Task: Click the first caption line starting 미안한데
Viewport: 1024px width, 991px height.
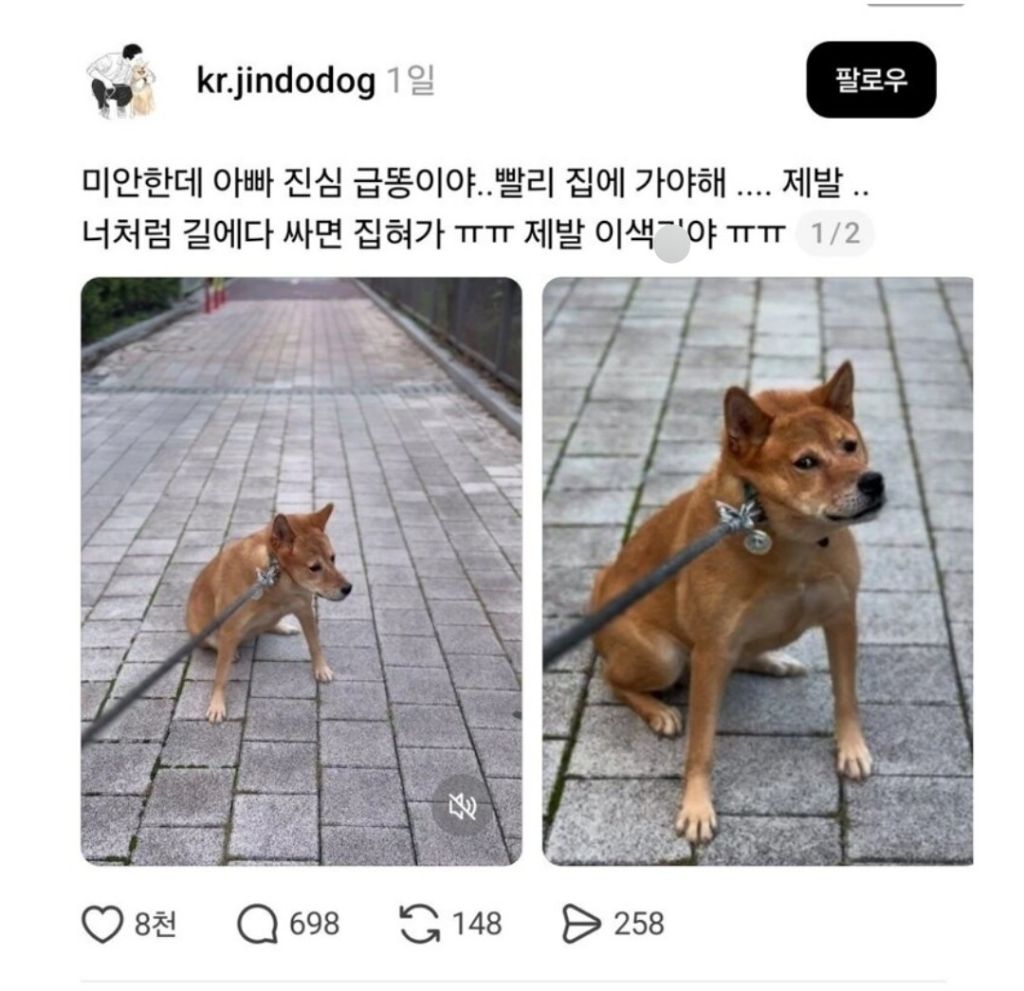Action: point(475,183)
